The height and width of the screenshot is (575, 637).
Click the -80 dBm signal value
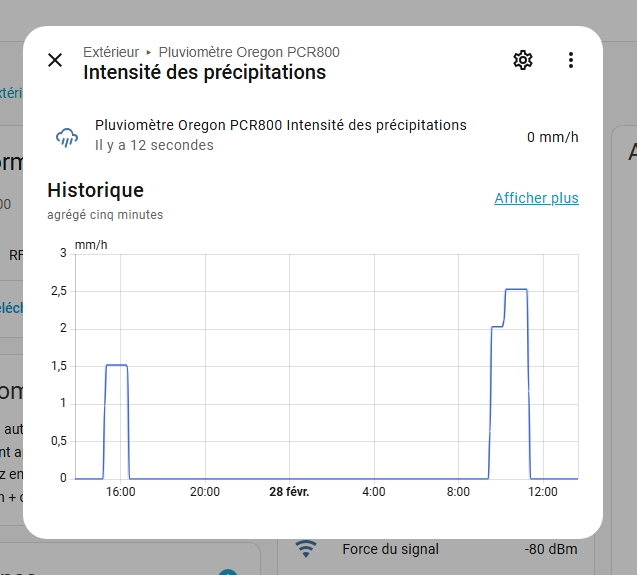pos(553,549)
